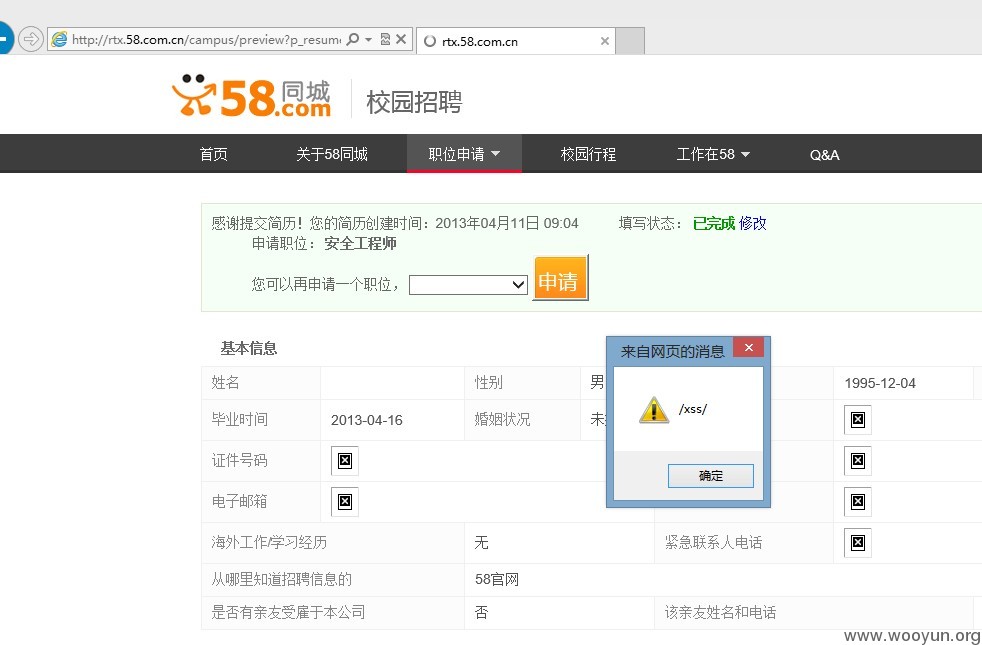Click the /xss/ alert message text
Viewport: 982px width, 645px height.
point(693,409)
